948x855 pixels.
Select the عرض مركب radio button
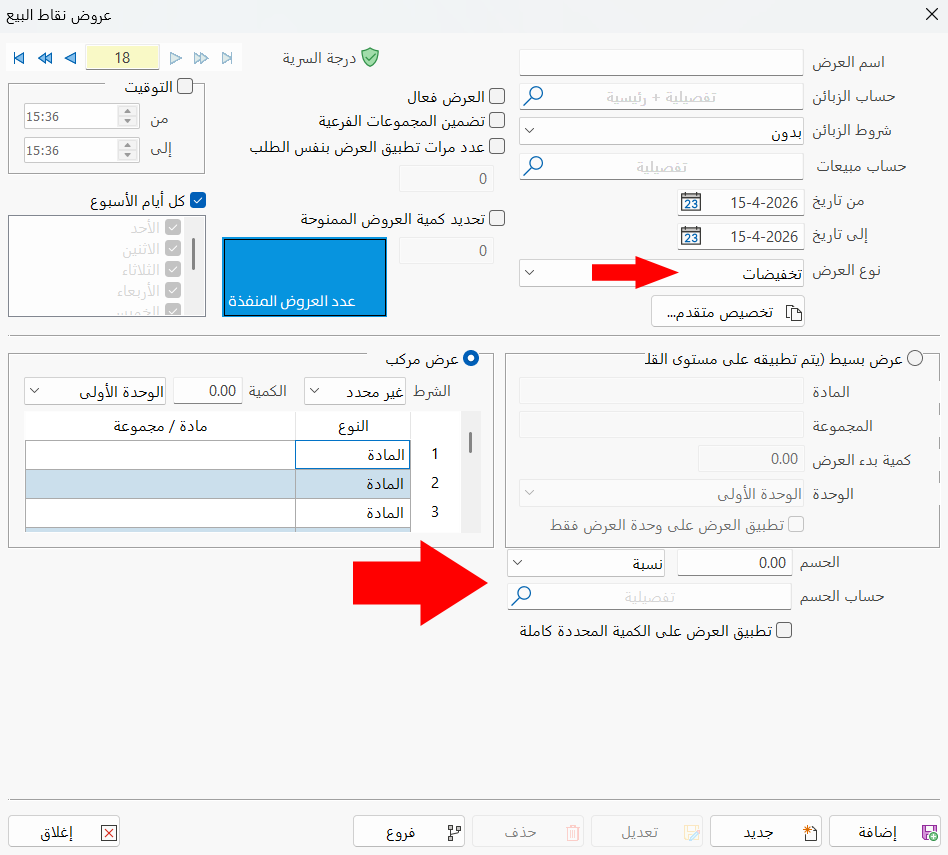[x=471, y=359]
